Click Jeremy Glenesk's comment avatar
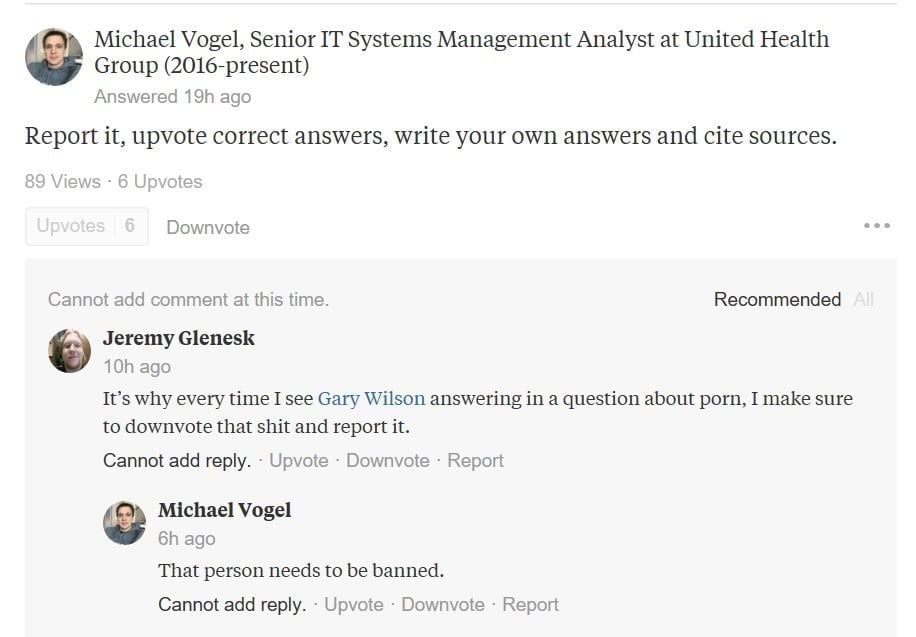This screenshot has height=637, width=916. 70,351
